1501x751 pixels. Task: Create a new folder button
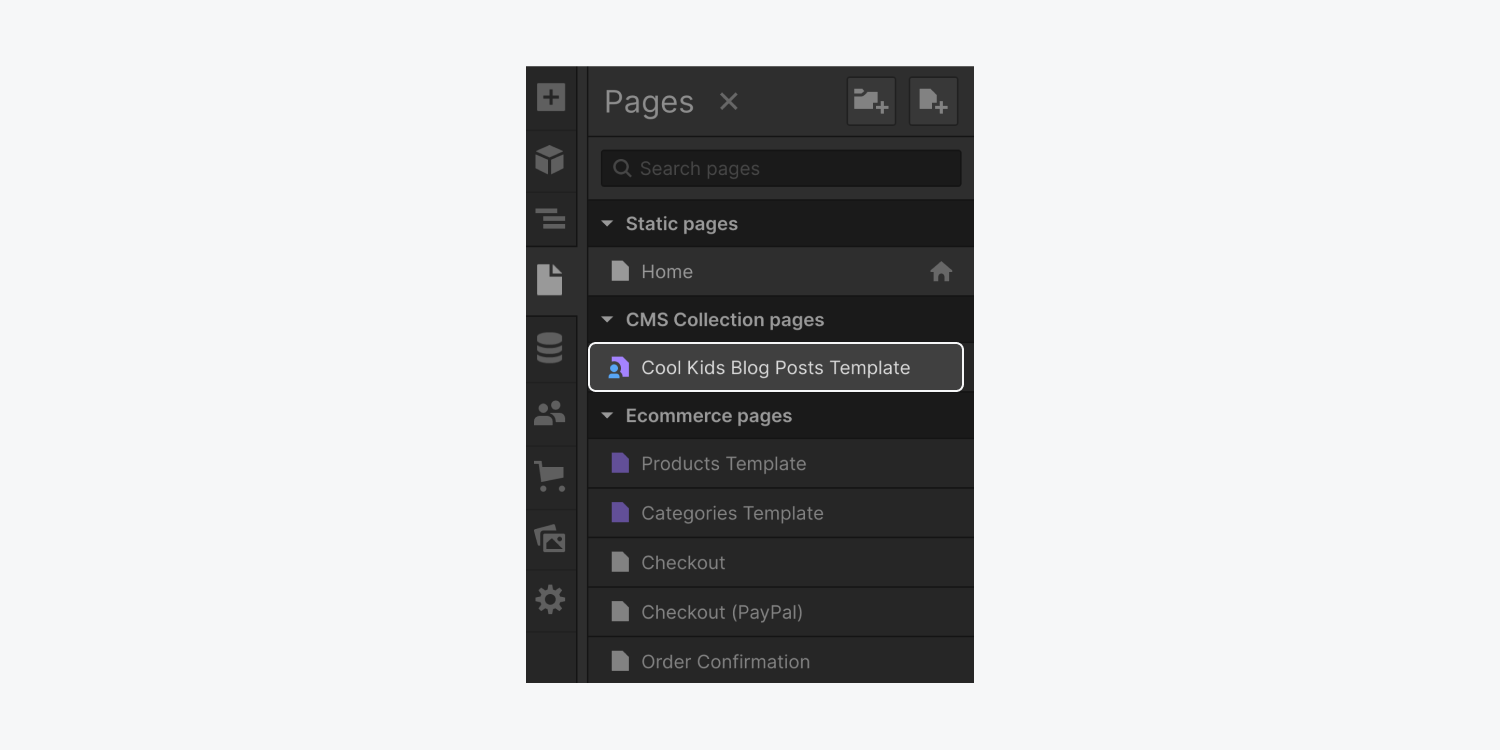tap(870, 101)
